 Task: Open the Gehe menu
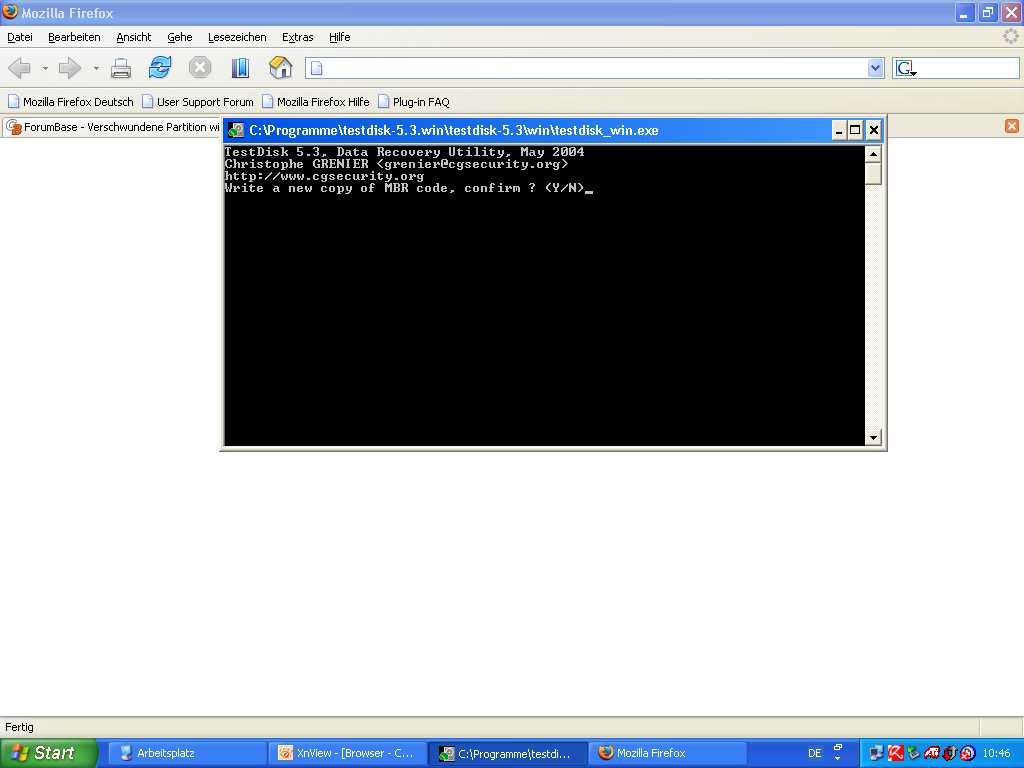[180, 37]
